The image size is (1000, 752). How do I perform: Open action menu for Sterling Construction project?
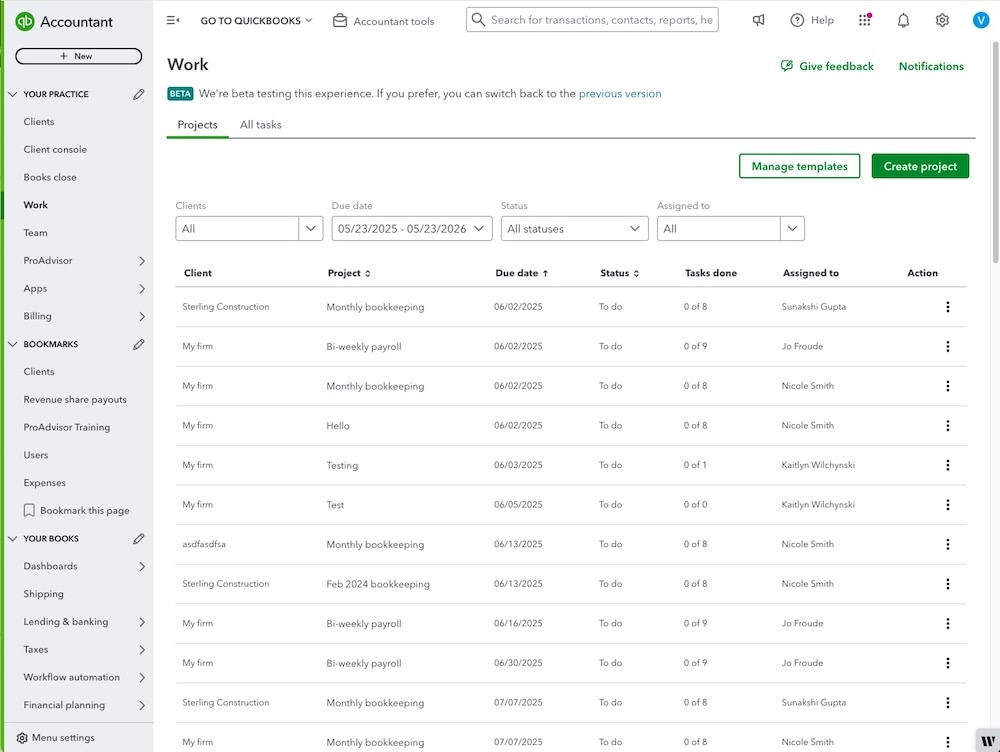947,306
